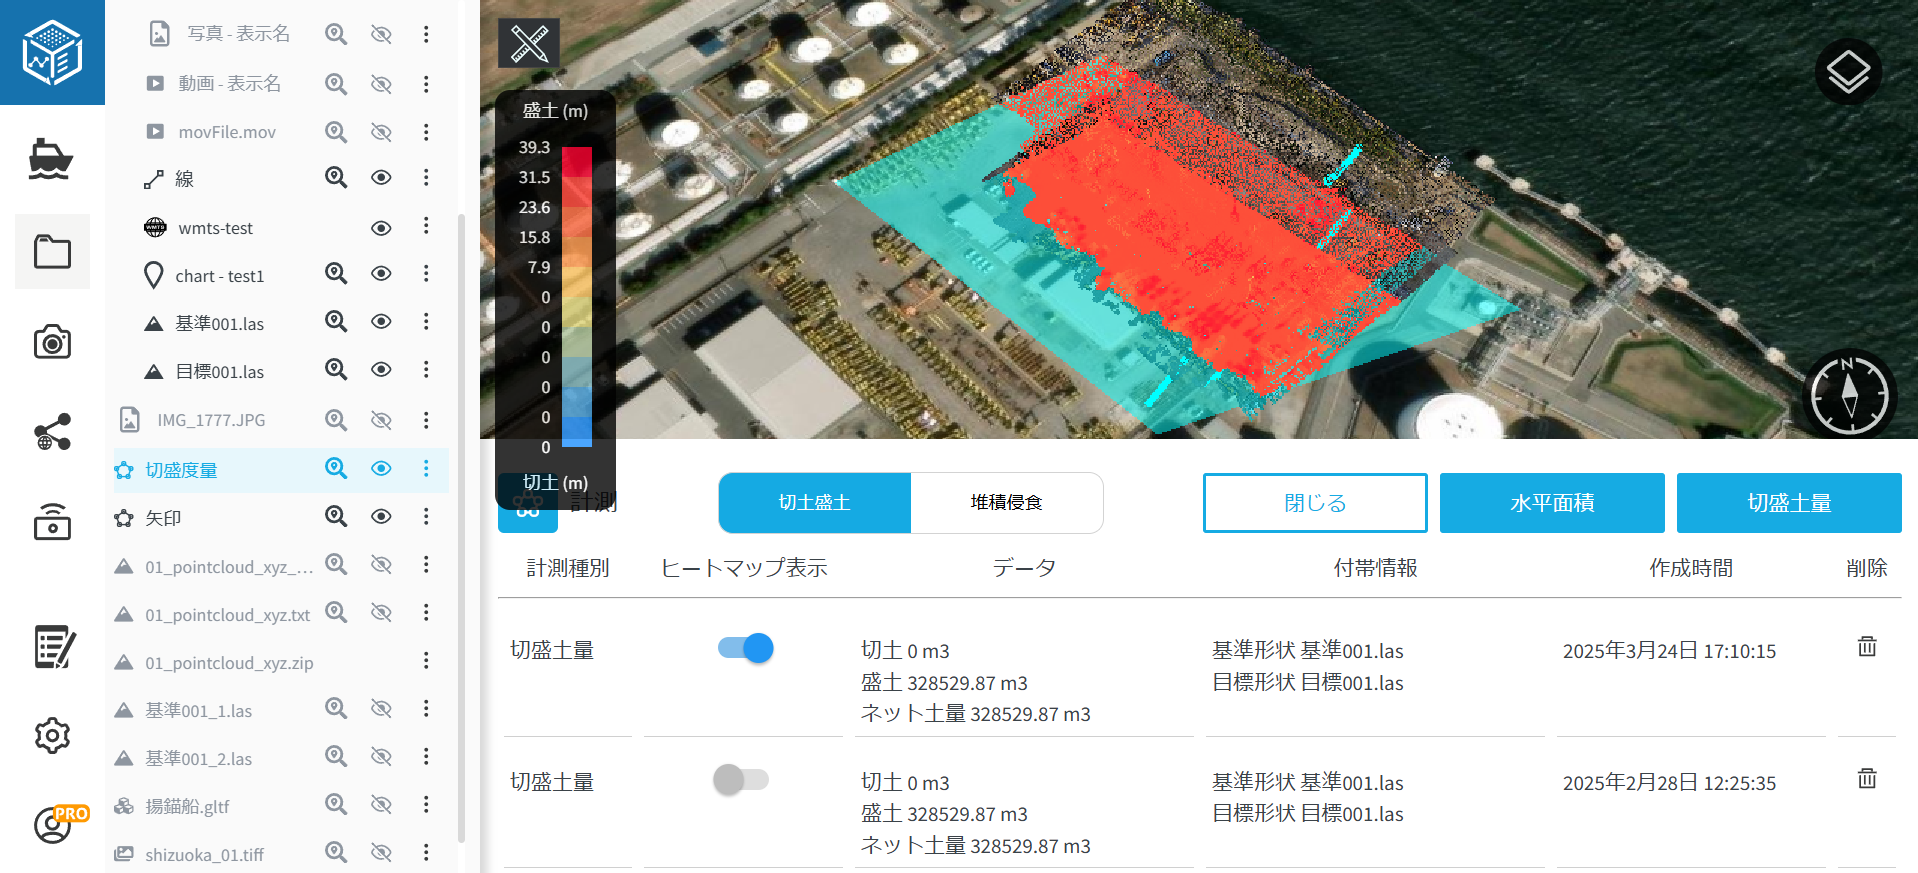The height and width of the screenshot is (873, 1918).
Task: Click the measurement ruler tool icon
Action: 529,44
